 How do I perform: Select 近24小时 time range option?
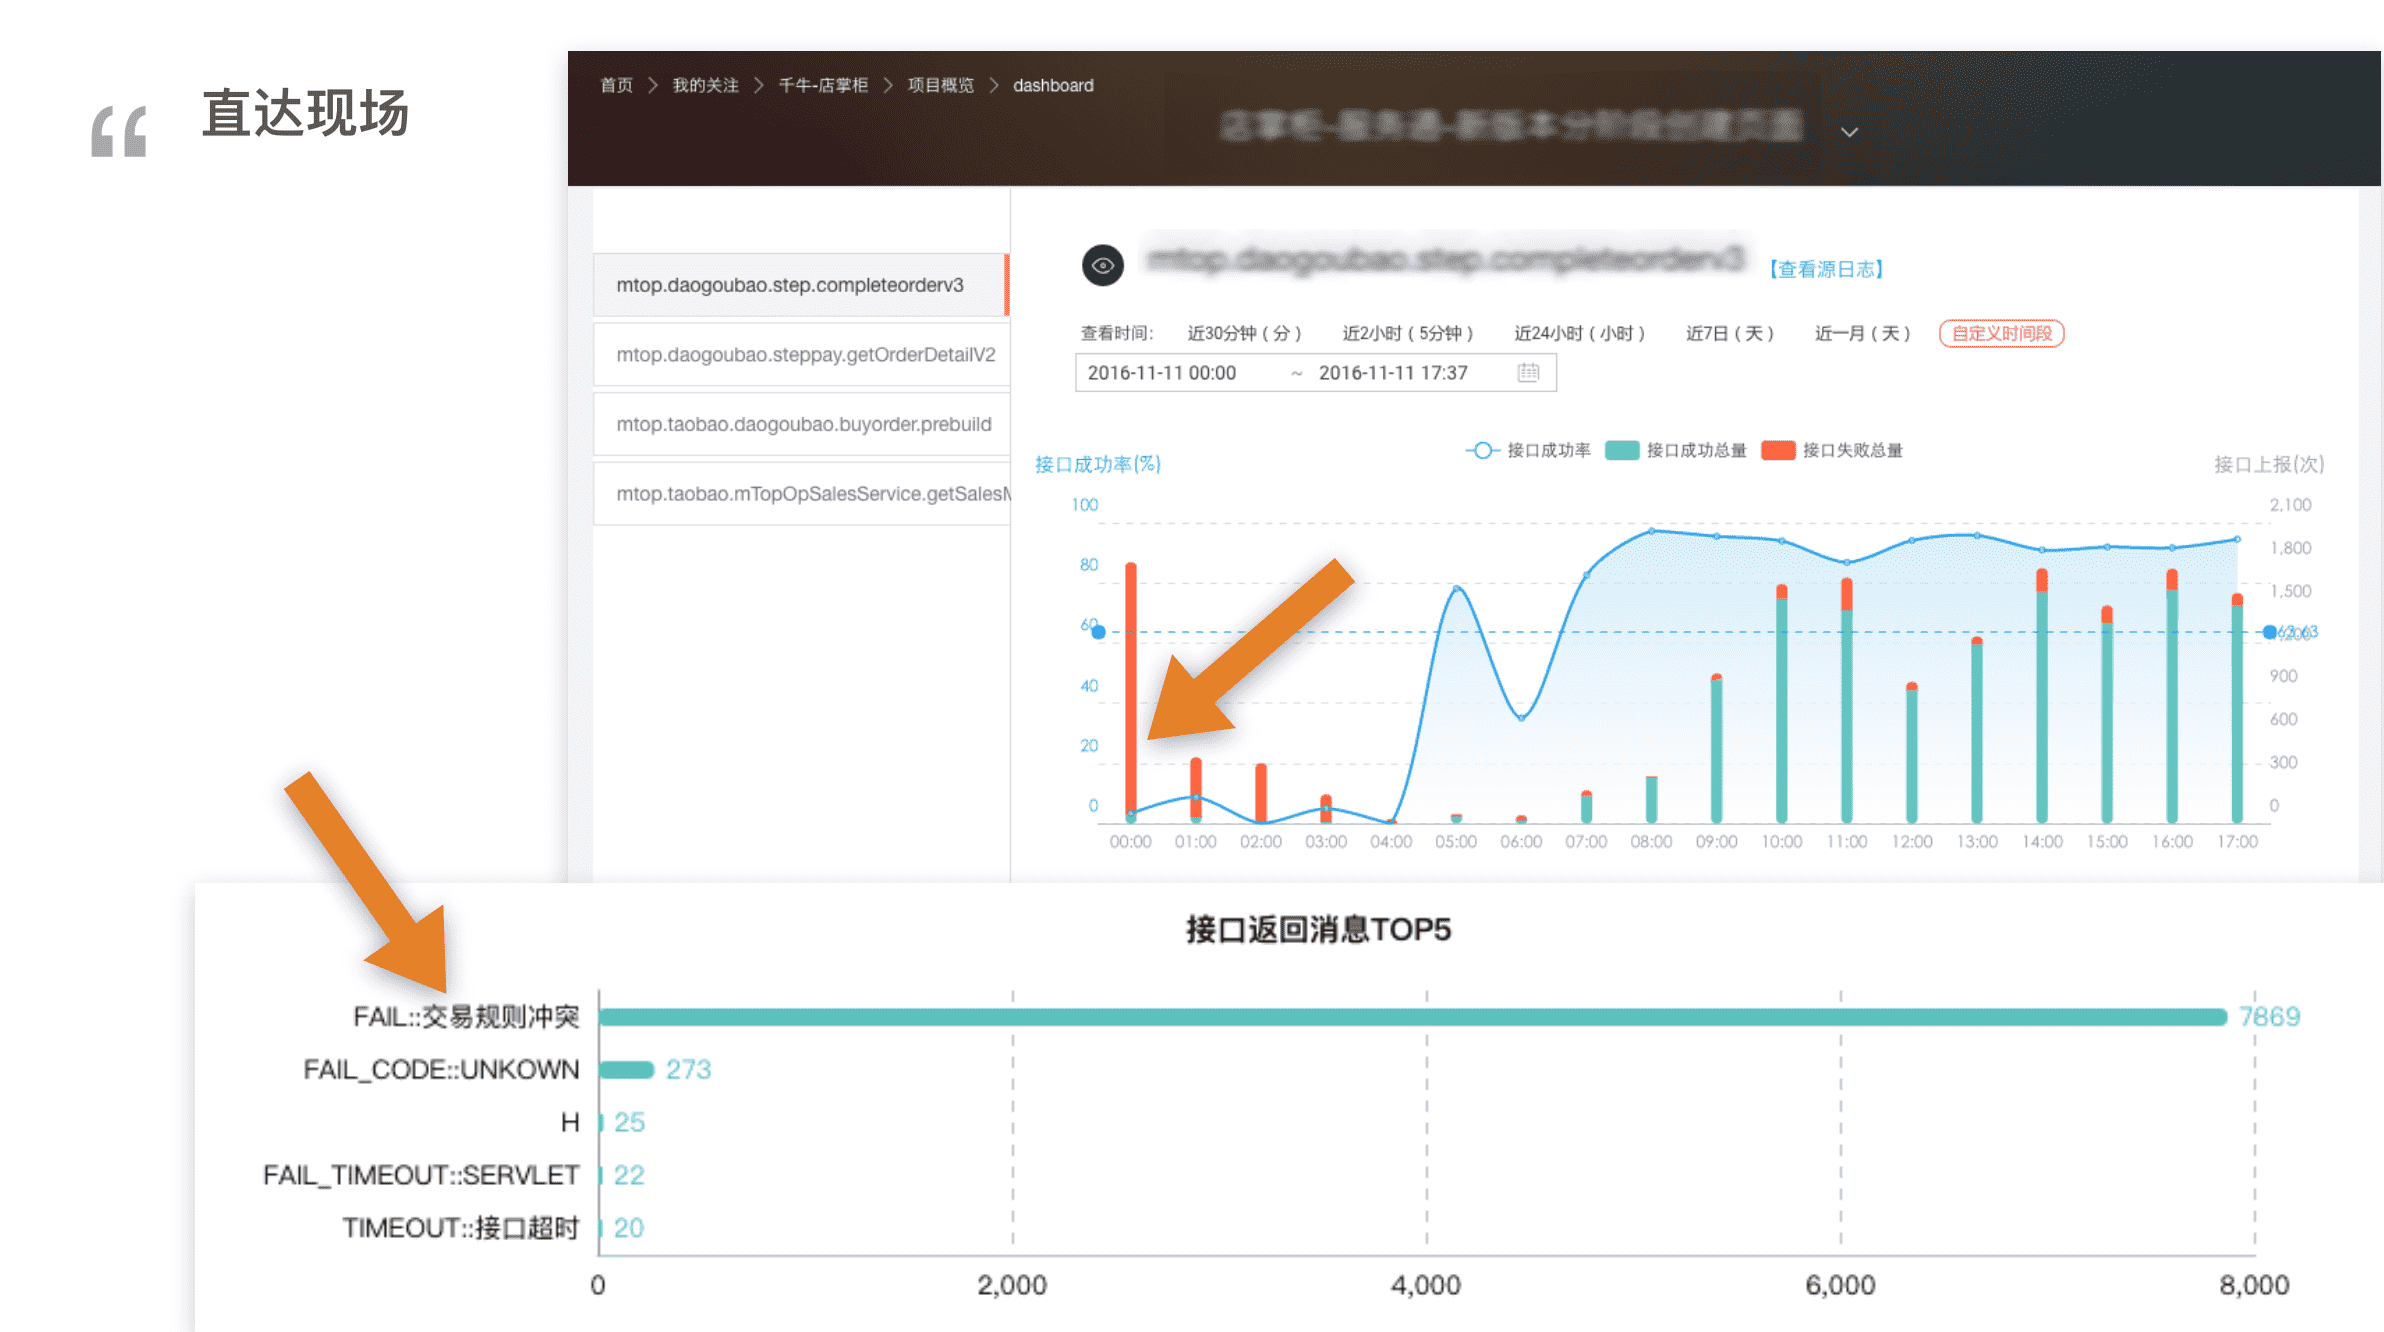(x=1579, y=333)
